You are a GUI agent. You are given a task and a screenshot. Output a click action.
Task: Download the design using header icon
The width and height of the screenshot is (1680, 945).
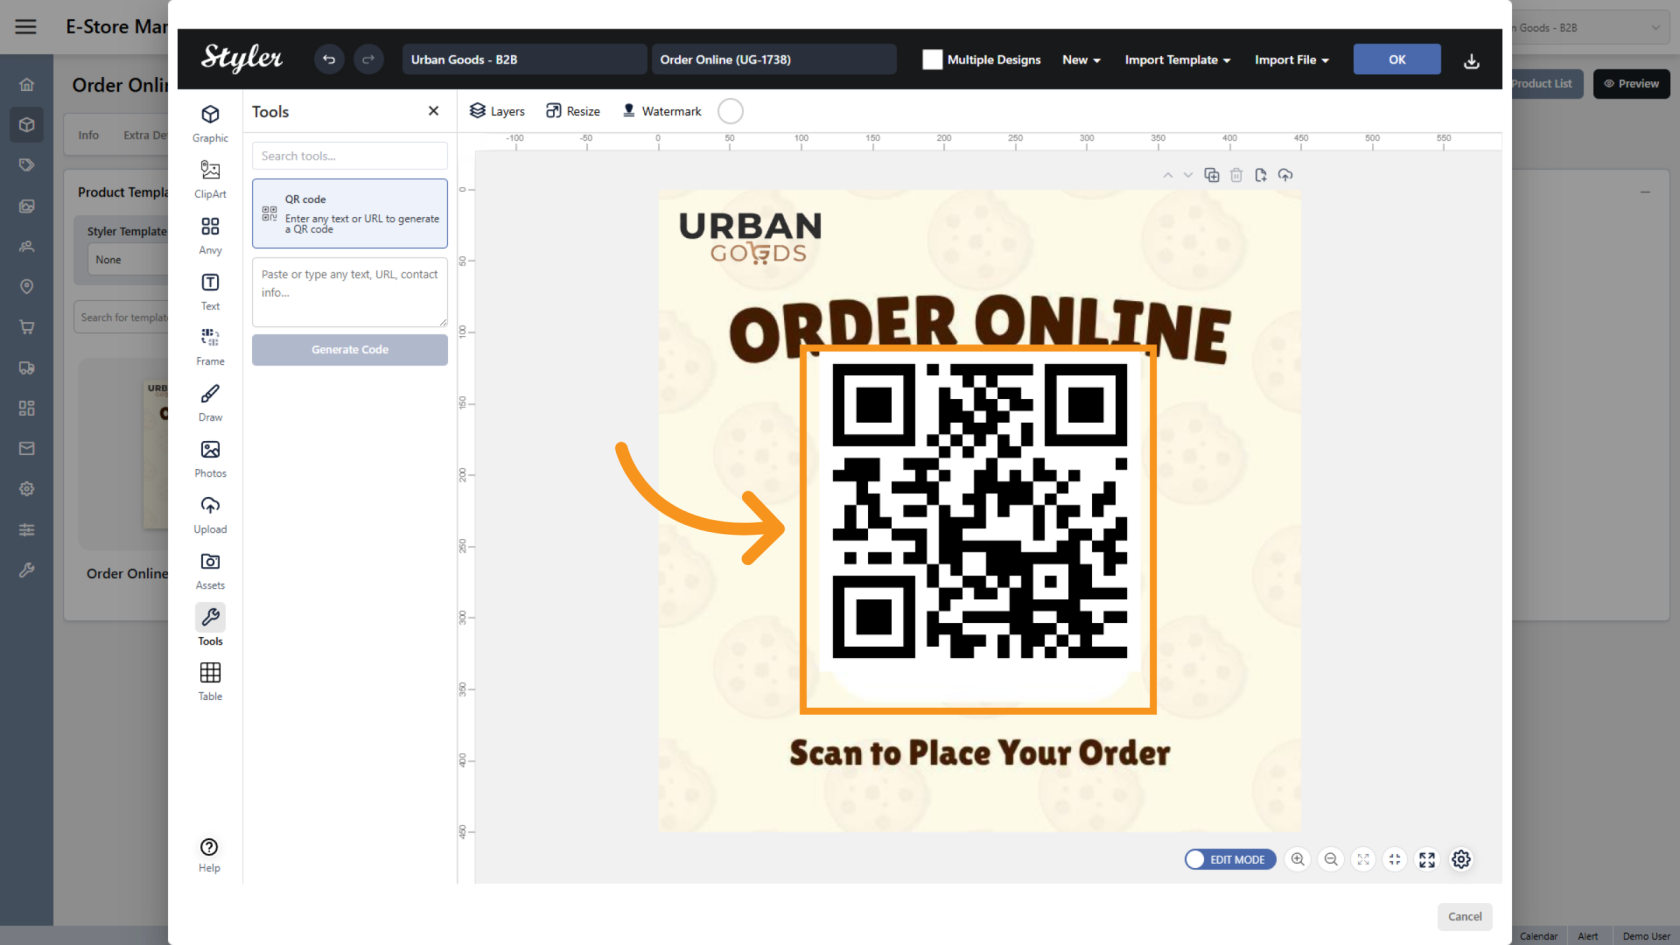[1471, 61]
